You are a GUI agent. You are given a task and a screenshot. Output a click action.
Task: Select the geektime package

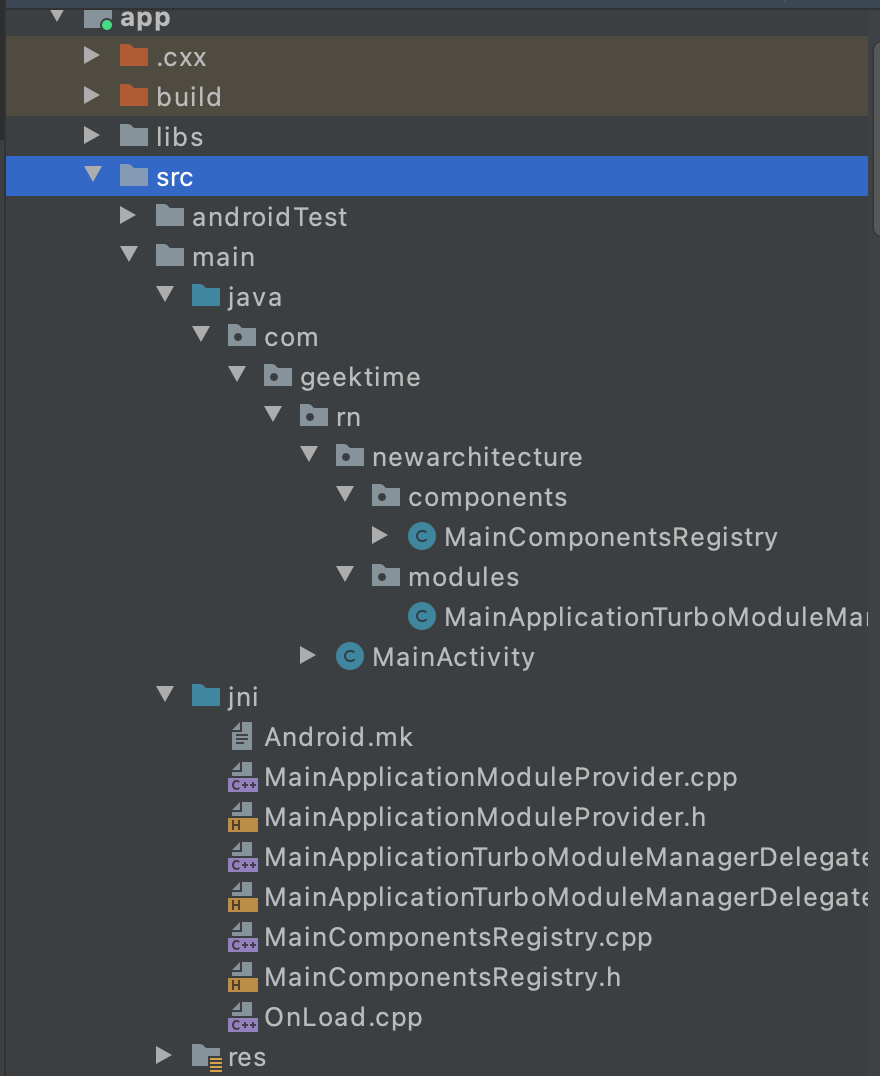360,377
